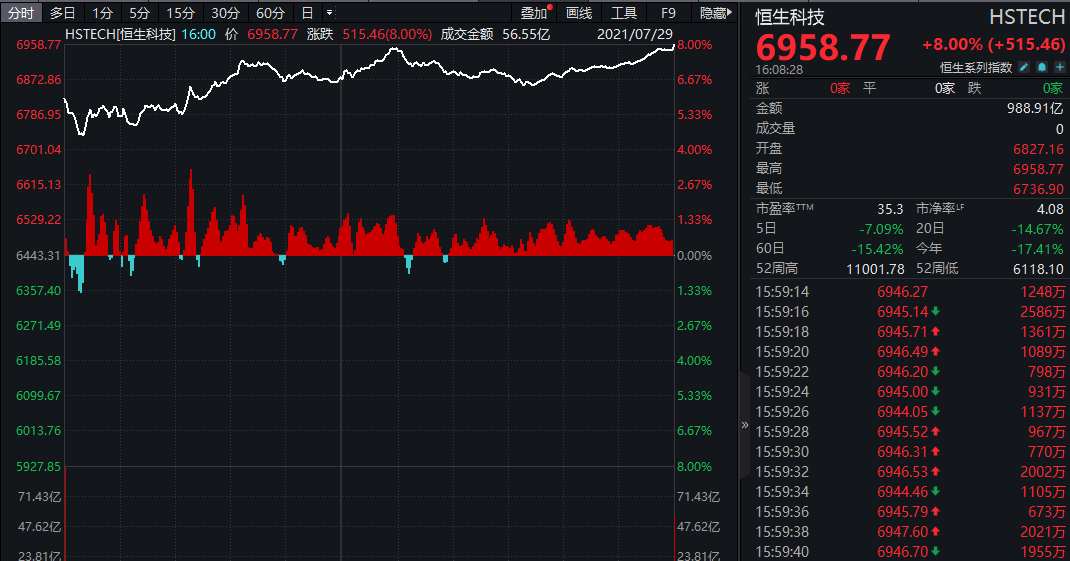Screen dimensions: 1070x561
Task: Click the 5927.85 lowest price axis label
Action: (x=38, y=466)
